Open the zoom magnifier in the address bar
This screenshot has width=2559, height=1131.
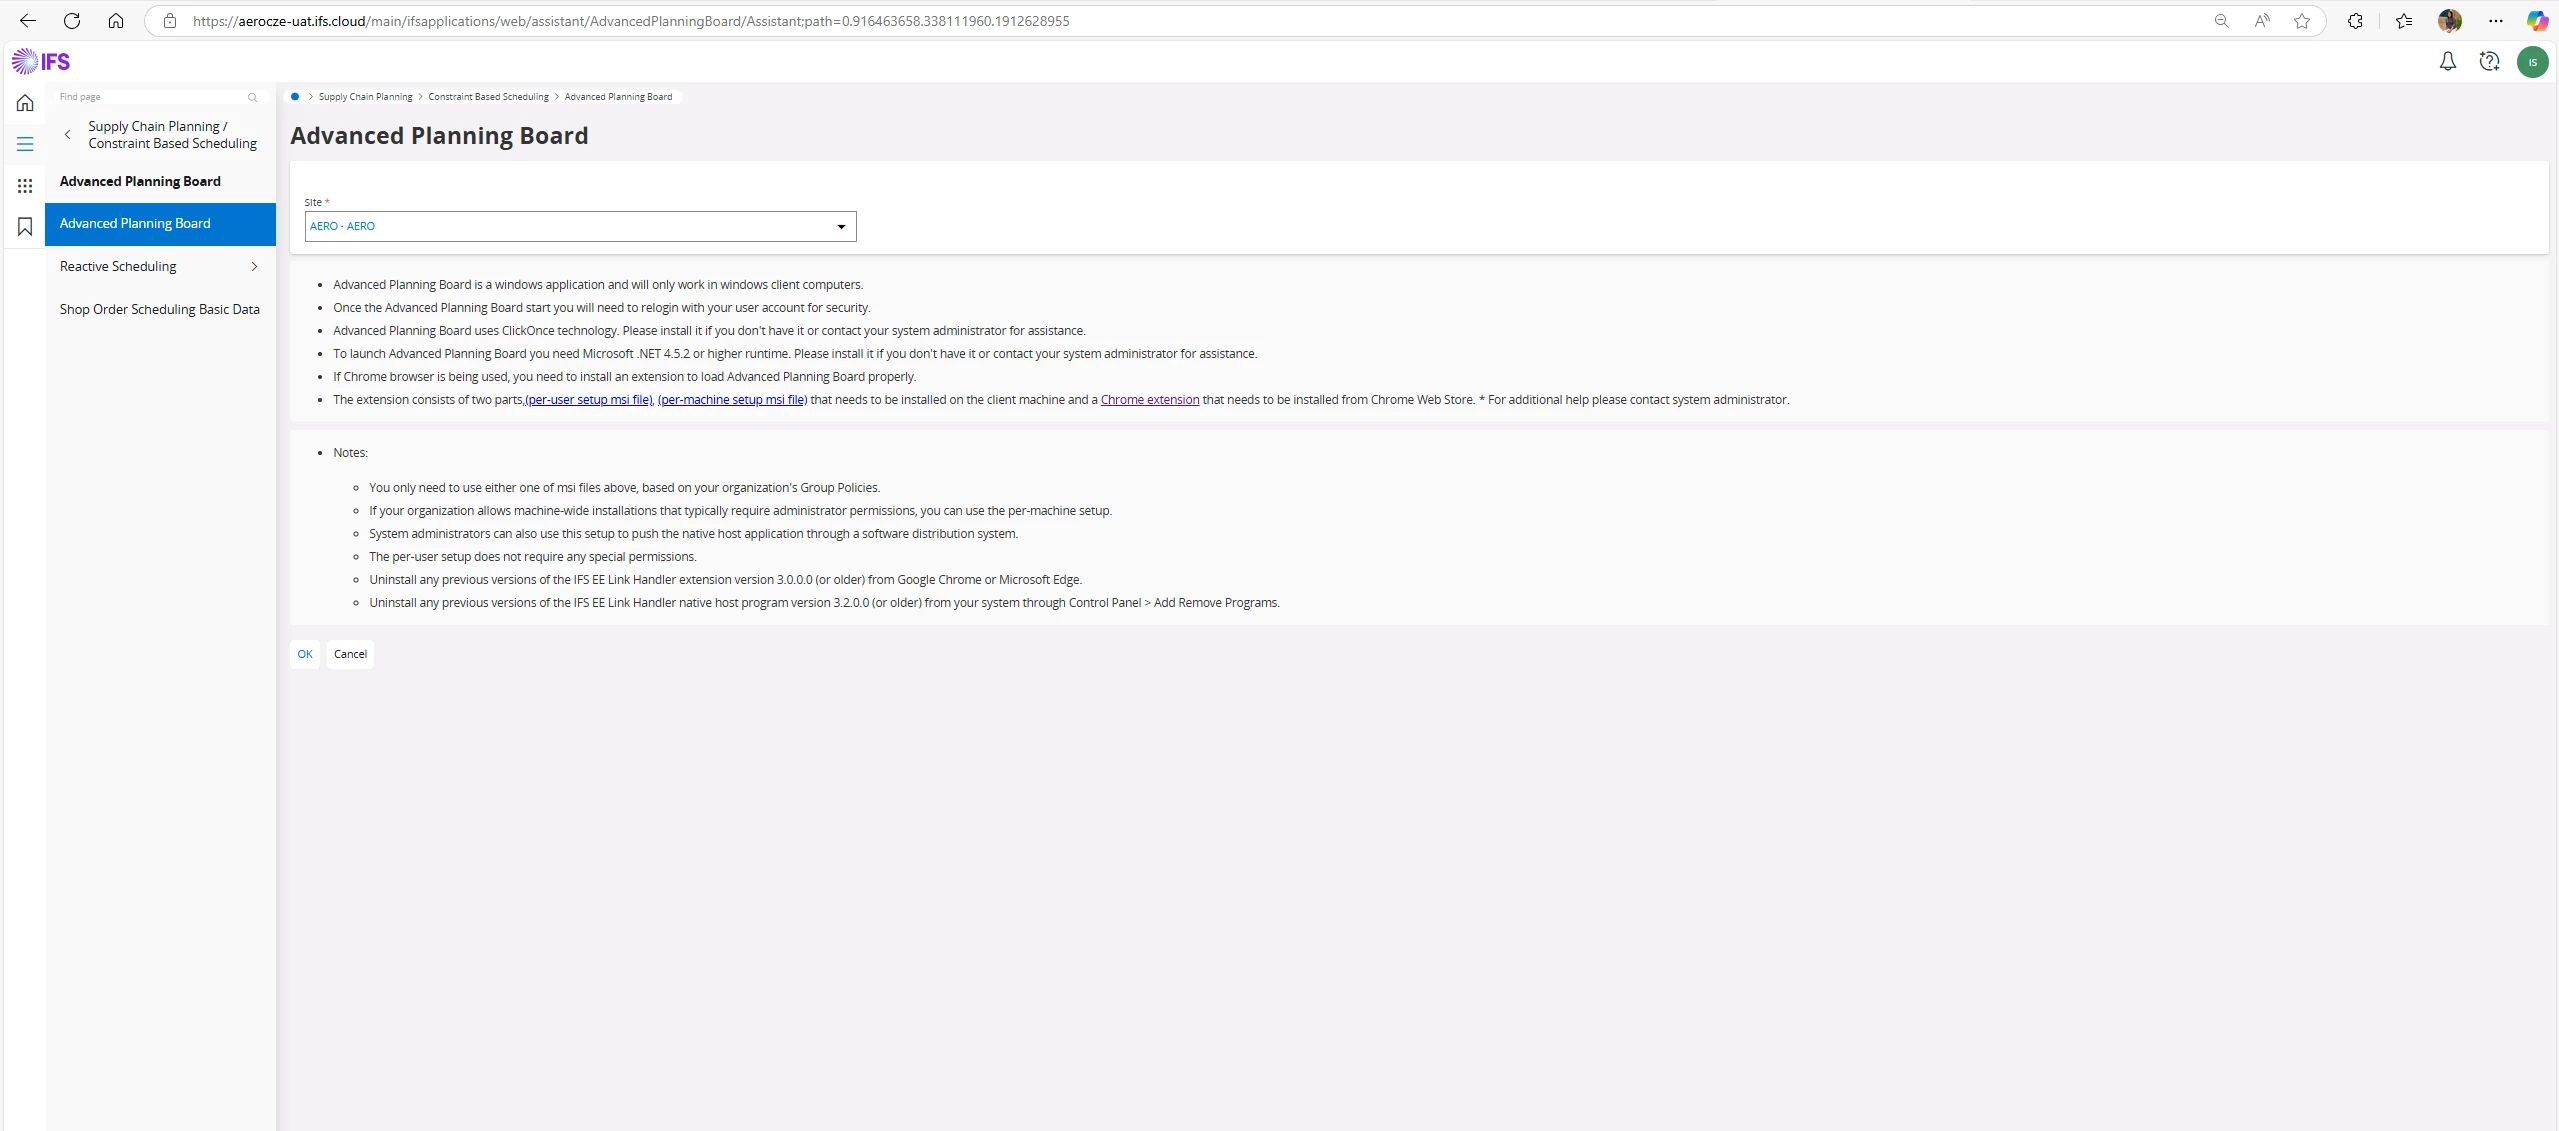point(2221,21)
